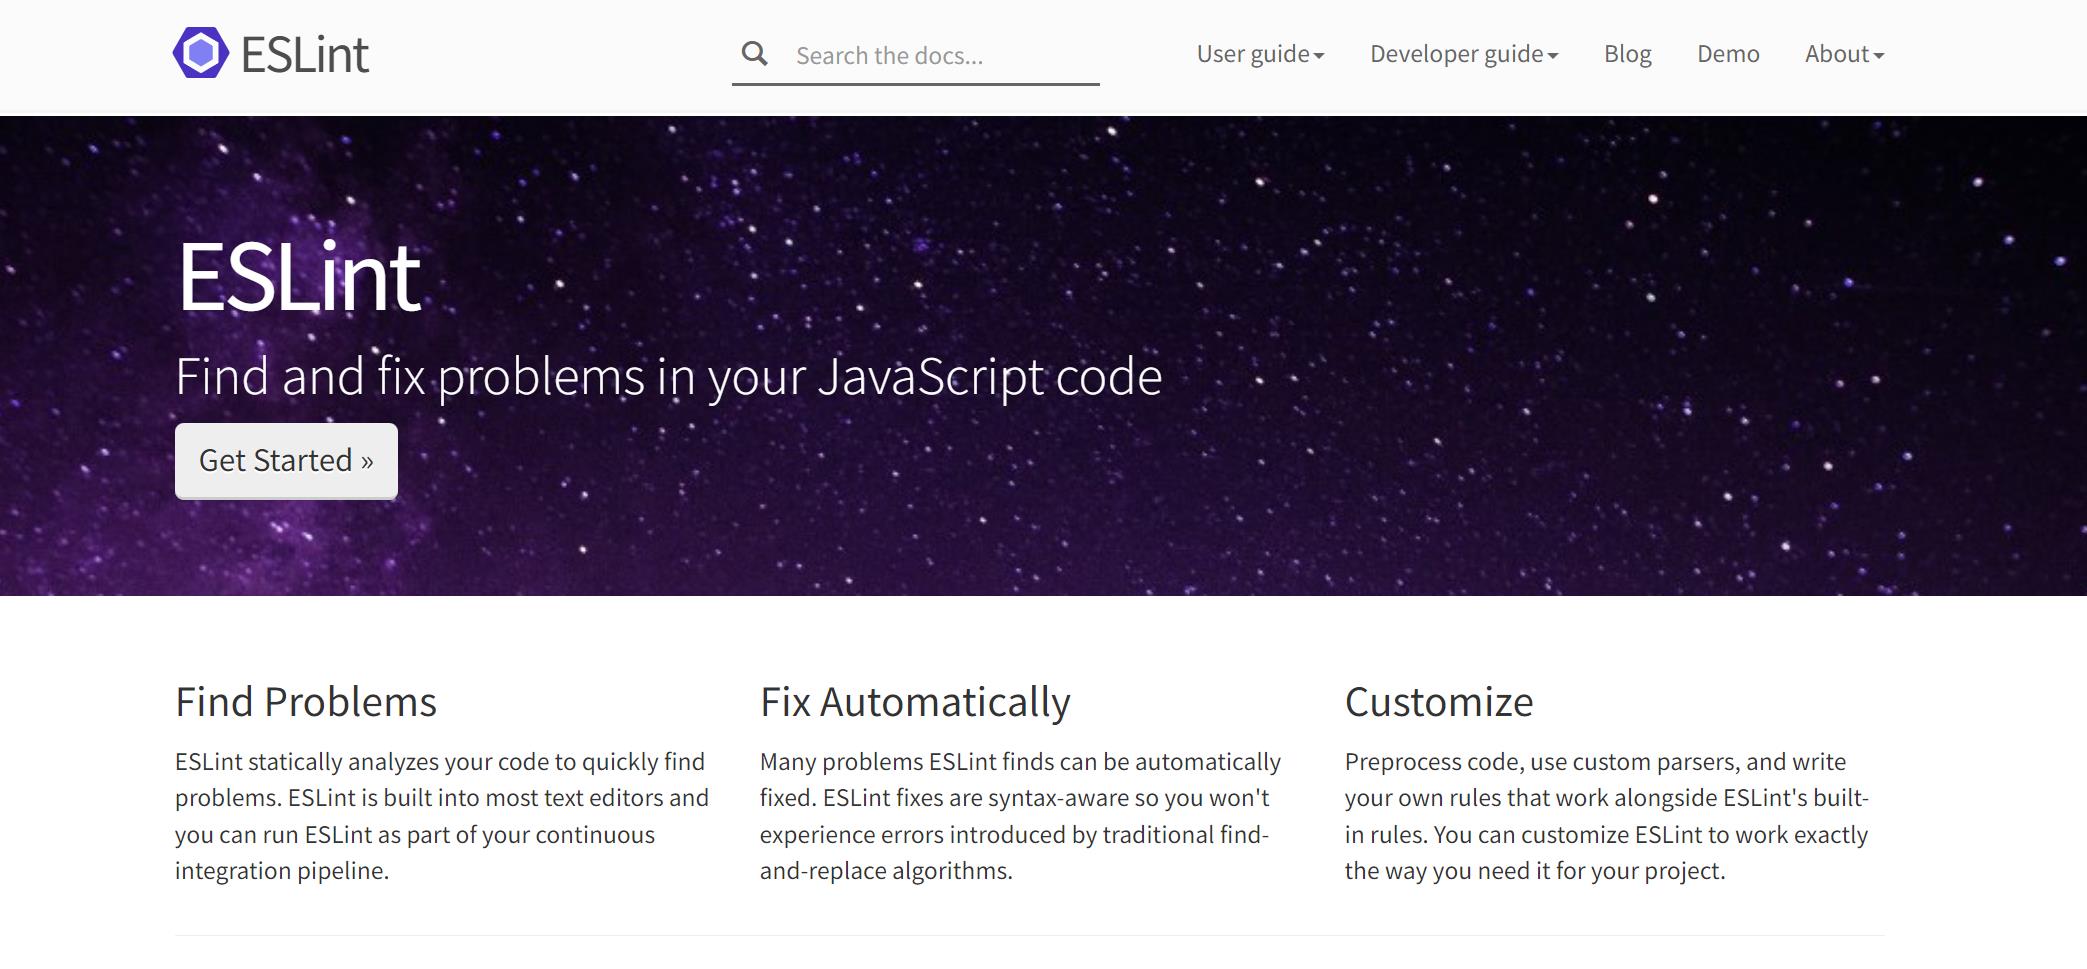The height and width of the screenshot is (969, 2087).
Task: Click paragraph starting 'Many problems ESLint finds'
Action: click(1020, 816)
